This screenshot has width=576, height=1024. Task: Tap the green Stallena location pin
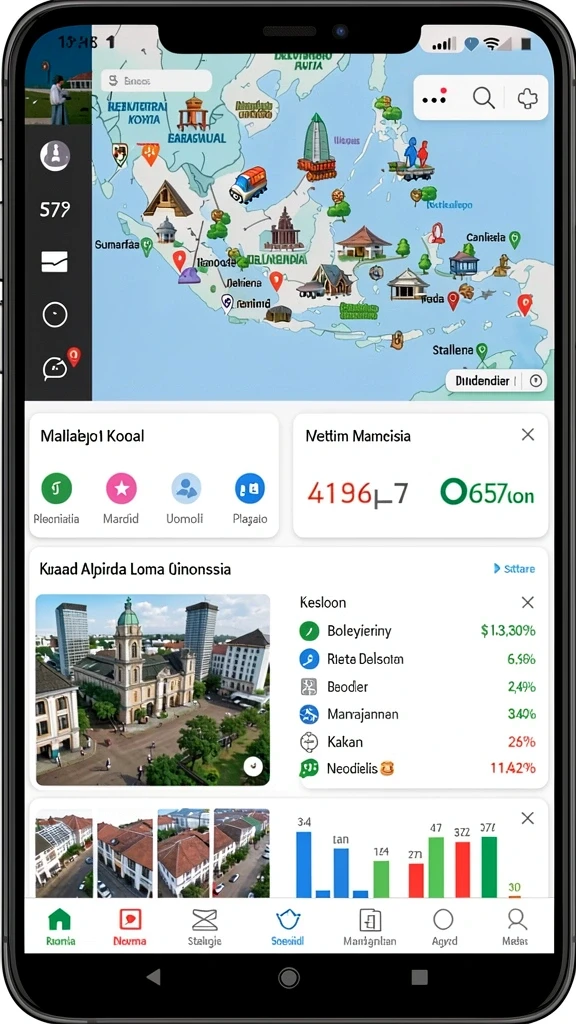pos(482,351)
